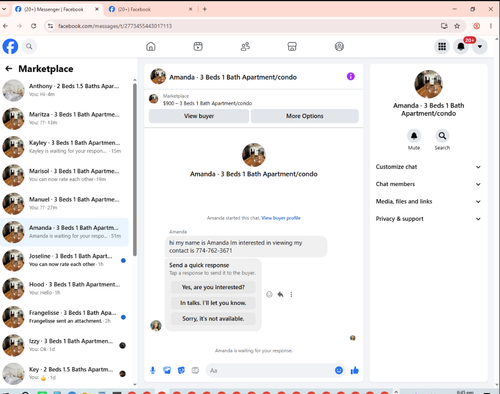This screenshot has width=500, height=394.
Task: Open the emoji picker in composer
Action: pyautogui.click(x=339, y=370)
